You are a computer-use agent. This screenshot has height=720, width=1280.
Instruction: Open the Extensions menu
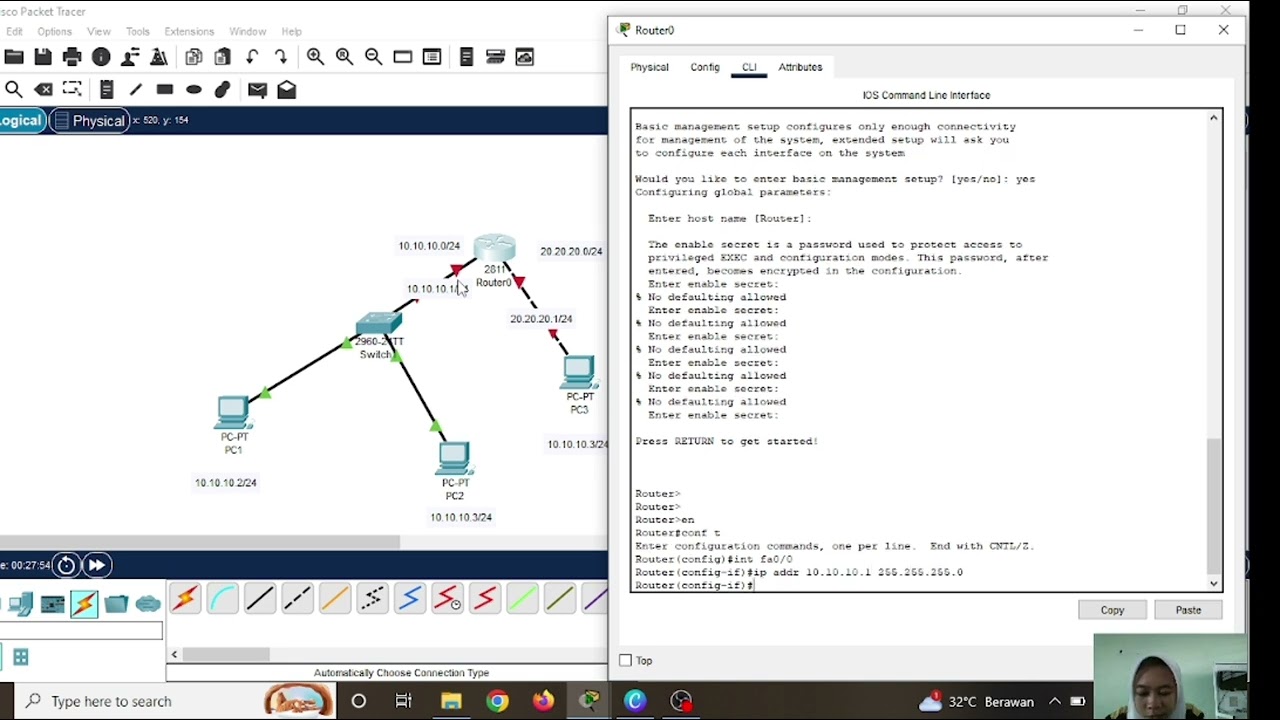click(189, 31)
